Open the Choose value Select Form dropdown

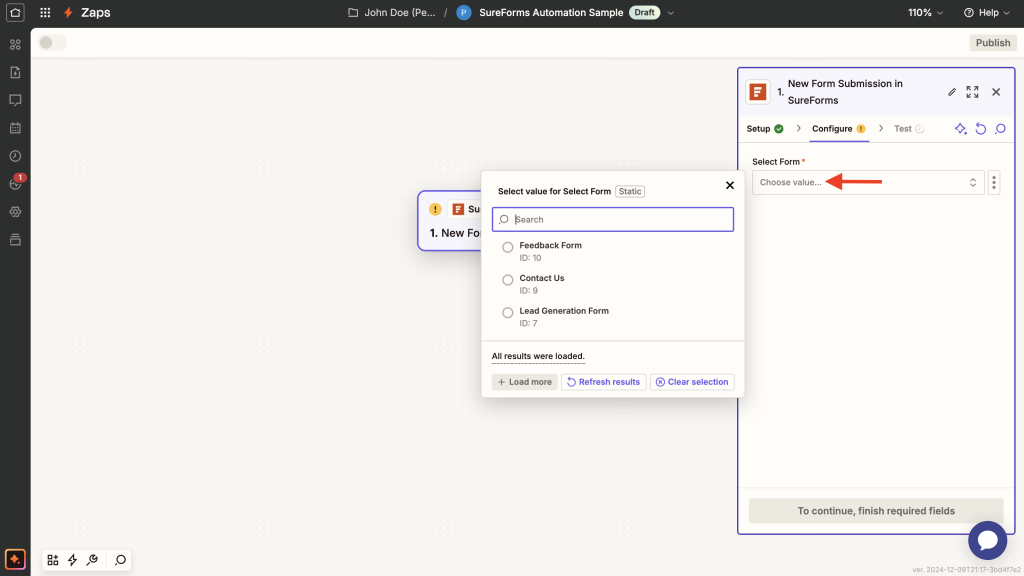[x=866, y=182]
